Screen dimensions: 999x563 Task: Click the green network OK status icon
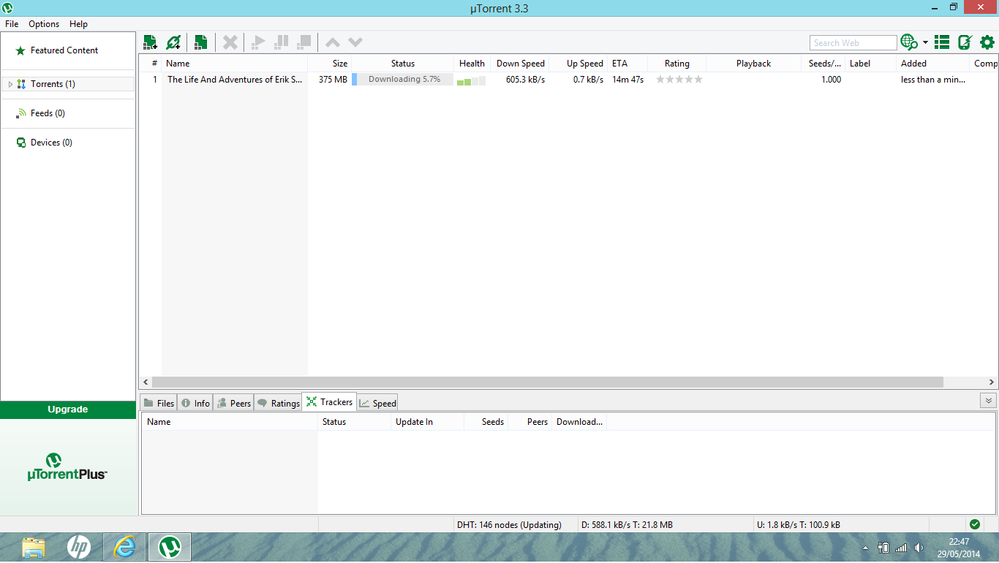click(x=975, y=525)
